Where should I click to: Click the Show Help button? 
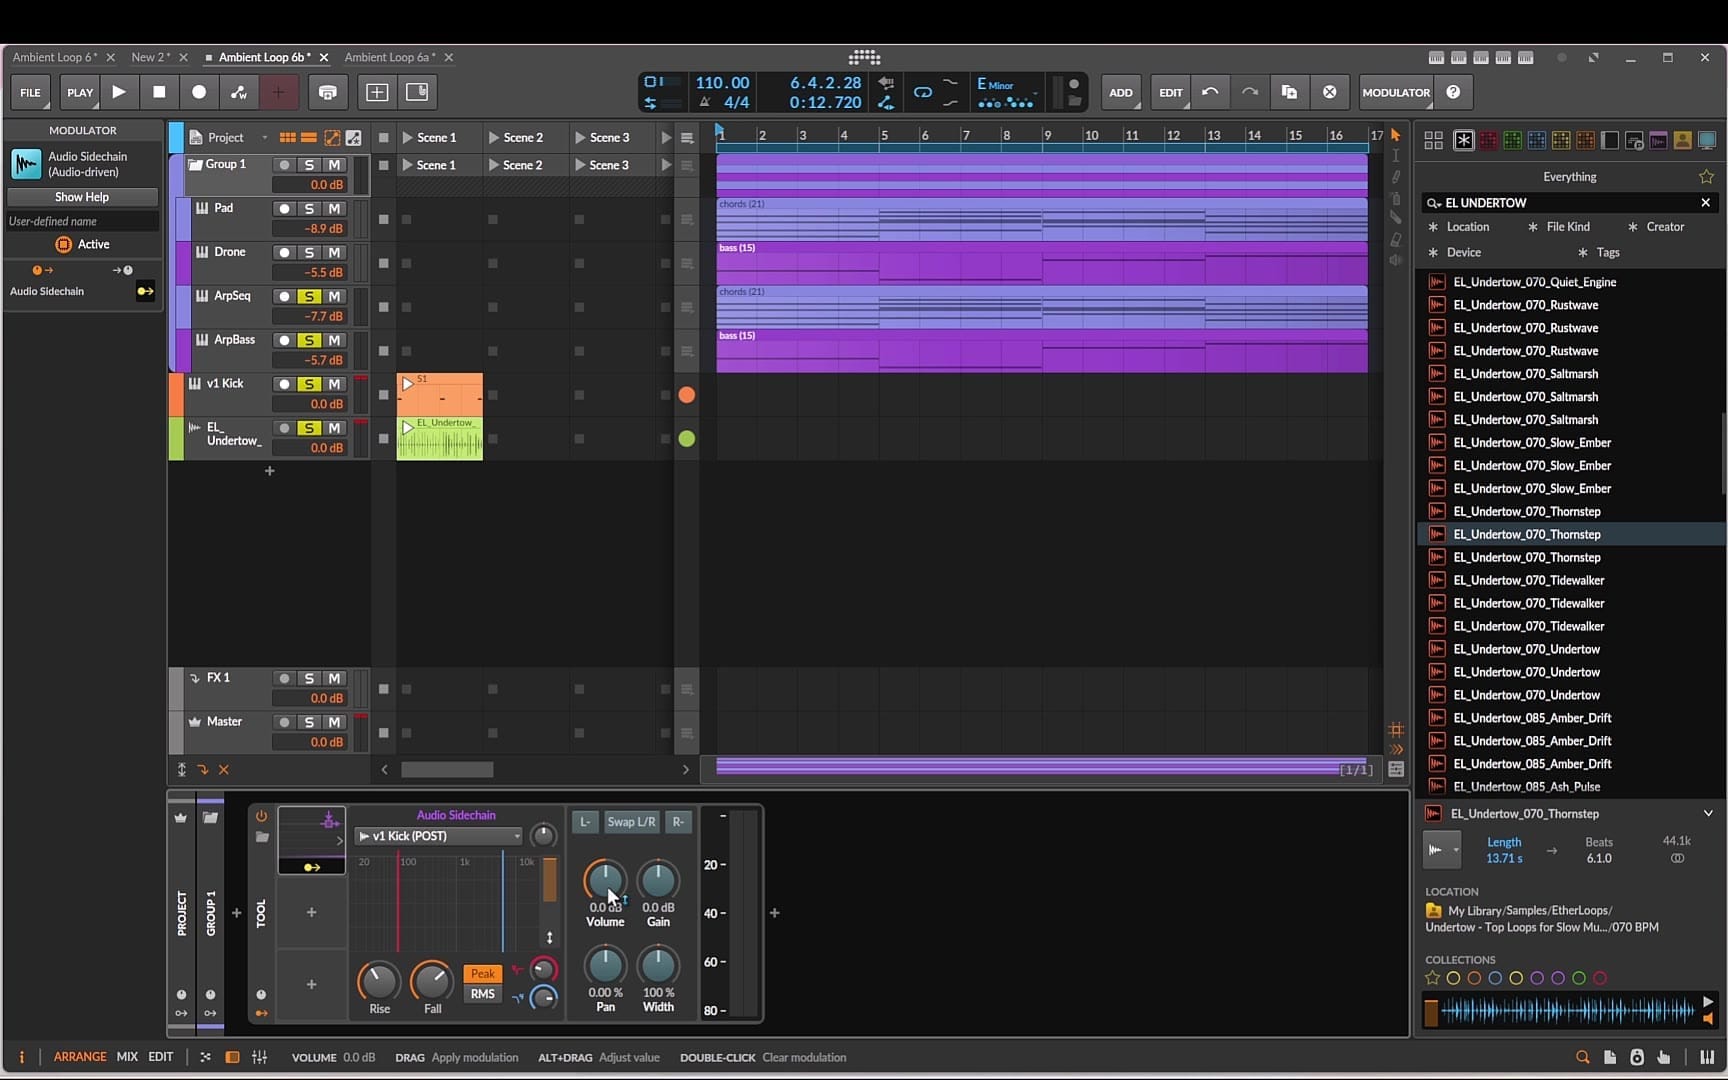point(82,197)
